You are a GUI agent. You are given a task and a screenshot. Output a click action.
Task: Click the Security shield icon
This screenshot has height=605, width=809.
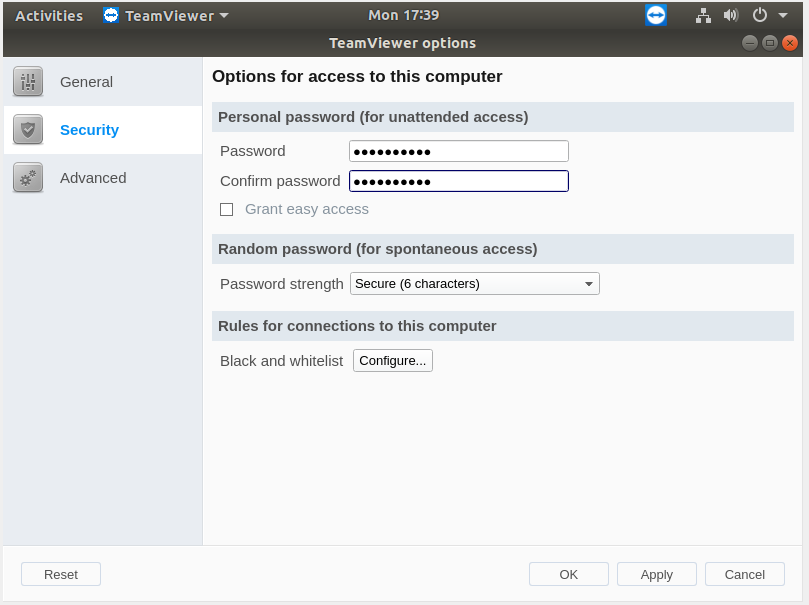pyautogui.click(x=28, y=129)
